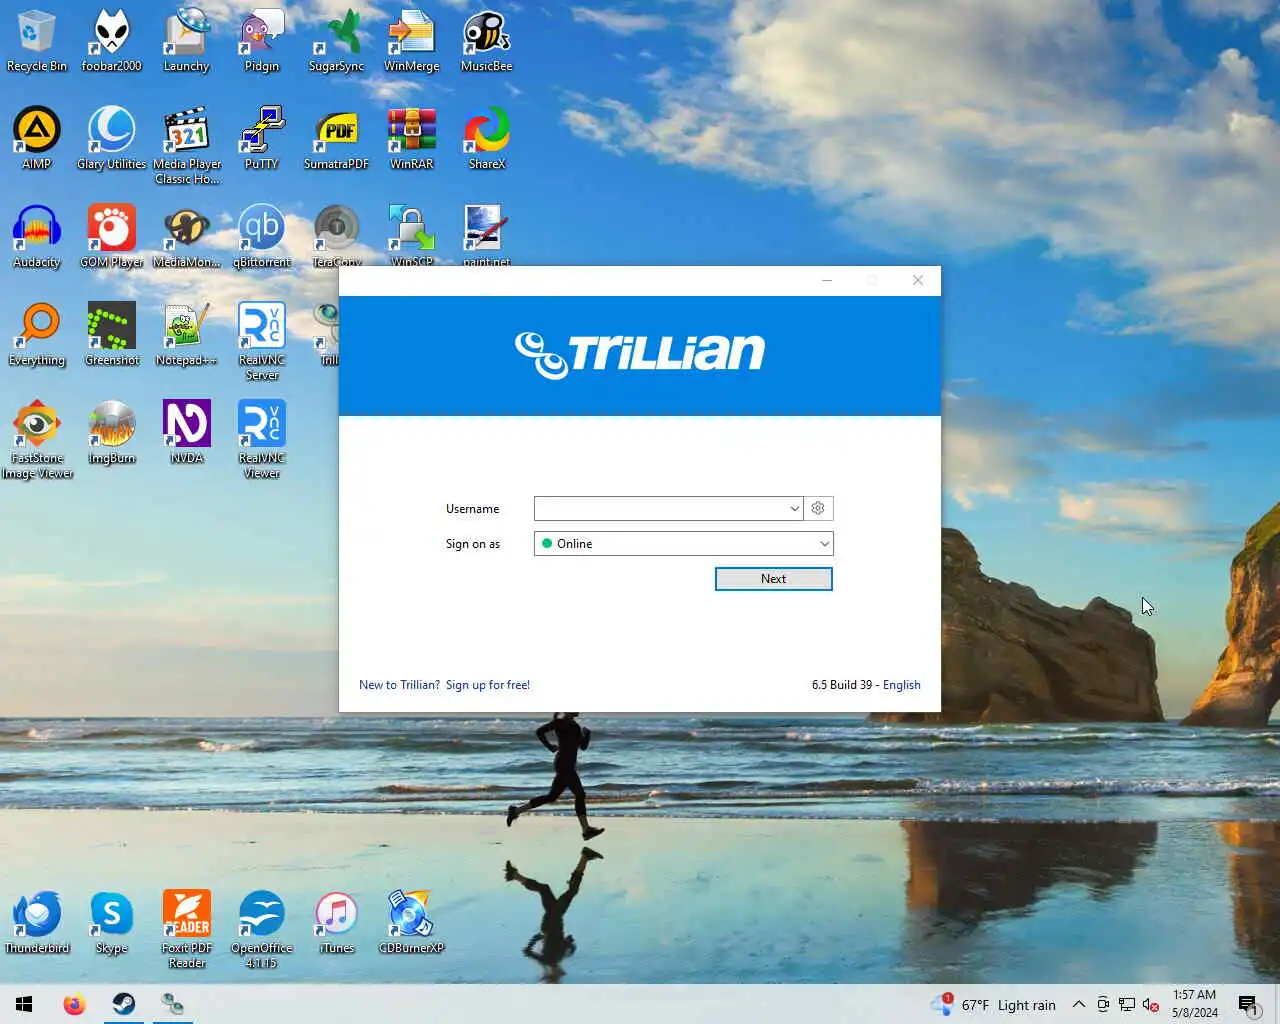1280x1024 pixels.
Task: Select the Notepad++ desktop icon
Action: pyautogui.click(x=186, y=334)
